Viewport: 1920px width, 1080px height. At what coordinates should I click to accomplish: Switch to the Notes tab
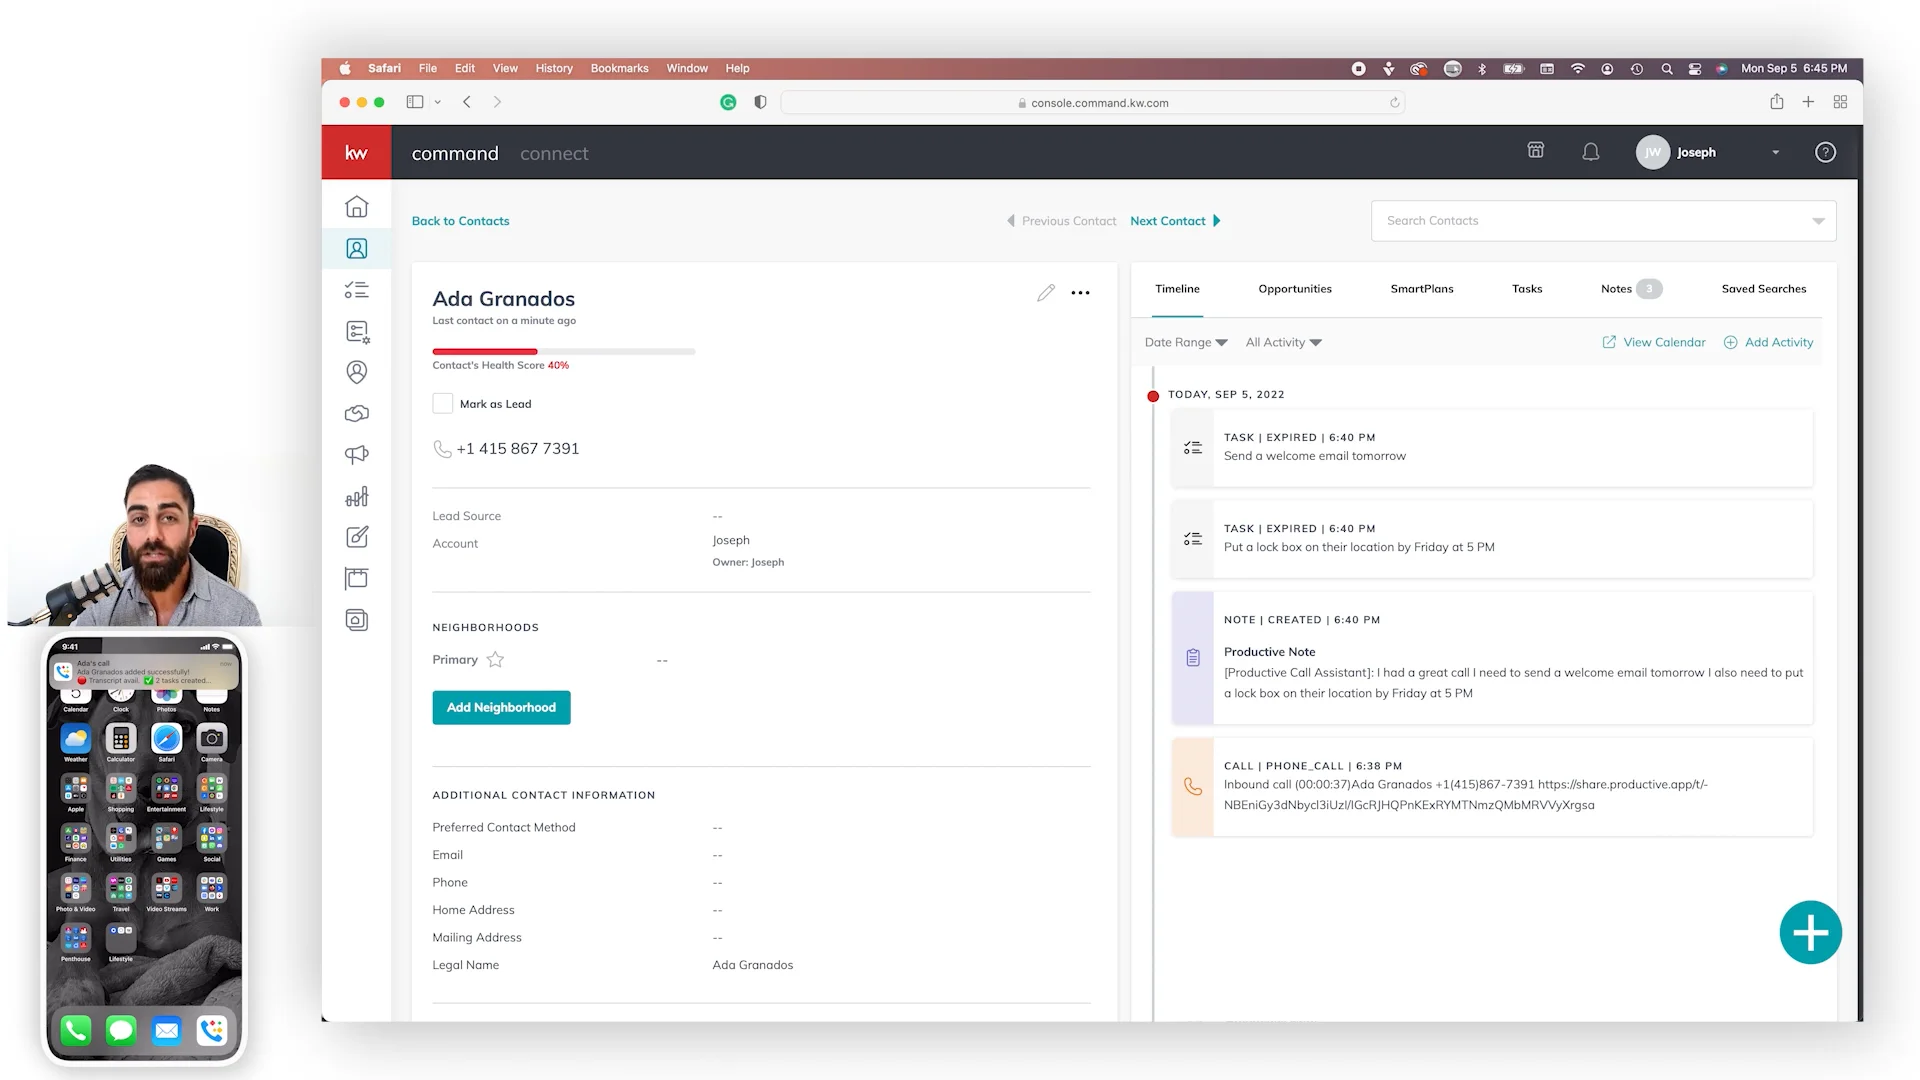coord(1630,289)
